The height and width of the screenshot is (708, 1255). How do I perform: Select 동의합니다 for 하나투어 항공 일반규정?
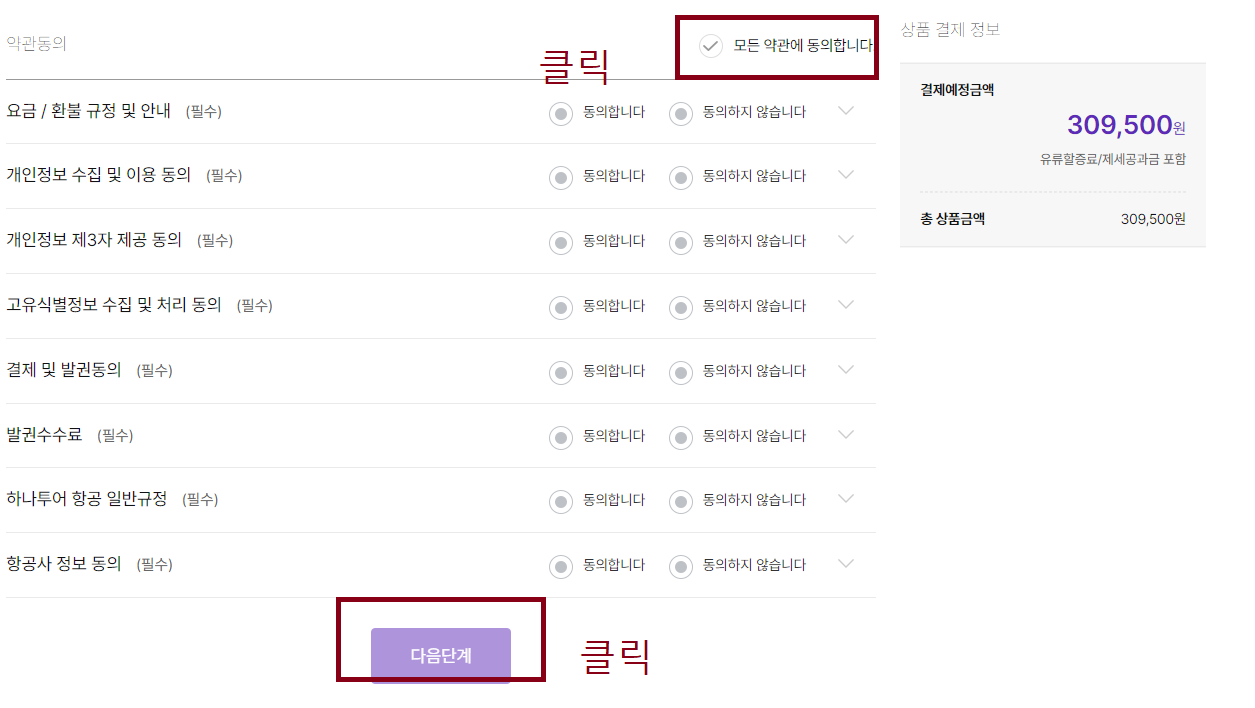[x=561, y=501]
